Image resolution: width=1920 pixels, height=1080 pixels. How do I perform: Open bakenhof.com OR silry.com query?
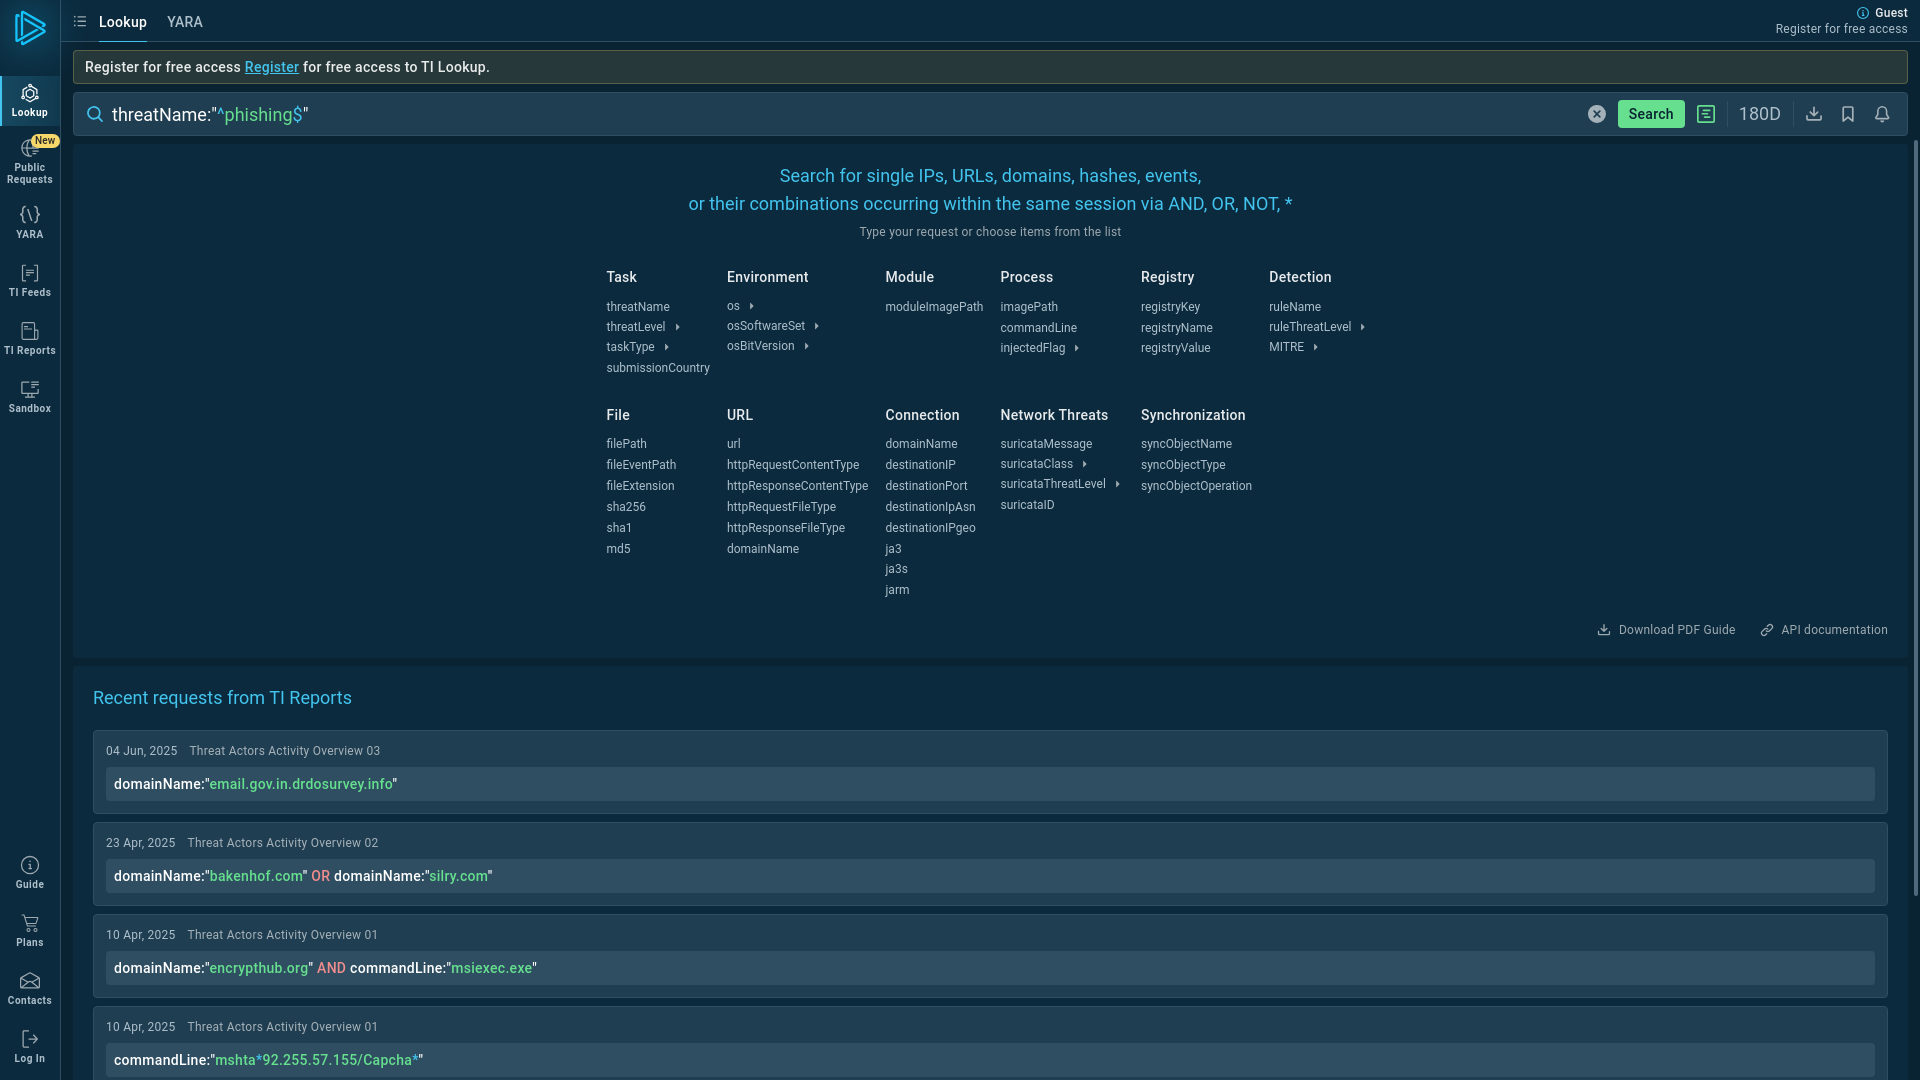(x=990, y=876)
